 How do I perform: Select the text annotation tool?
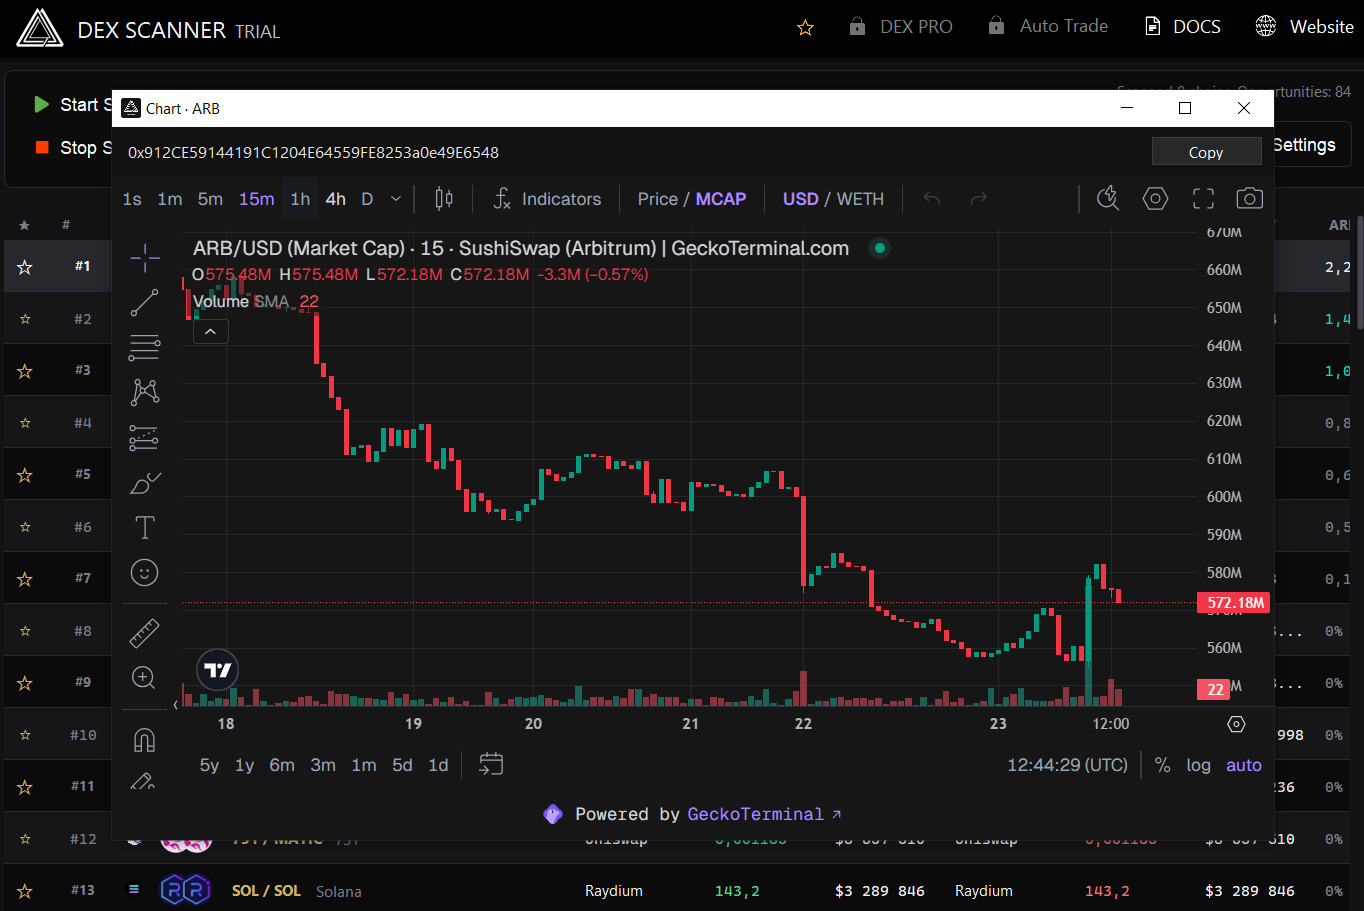coord(144,527)
